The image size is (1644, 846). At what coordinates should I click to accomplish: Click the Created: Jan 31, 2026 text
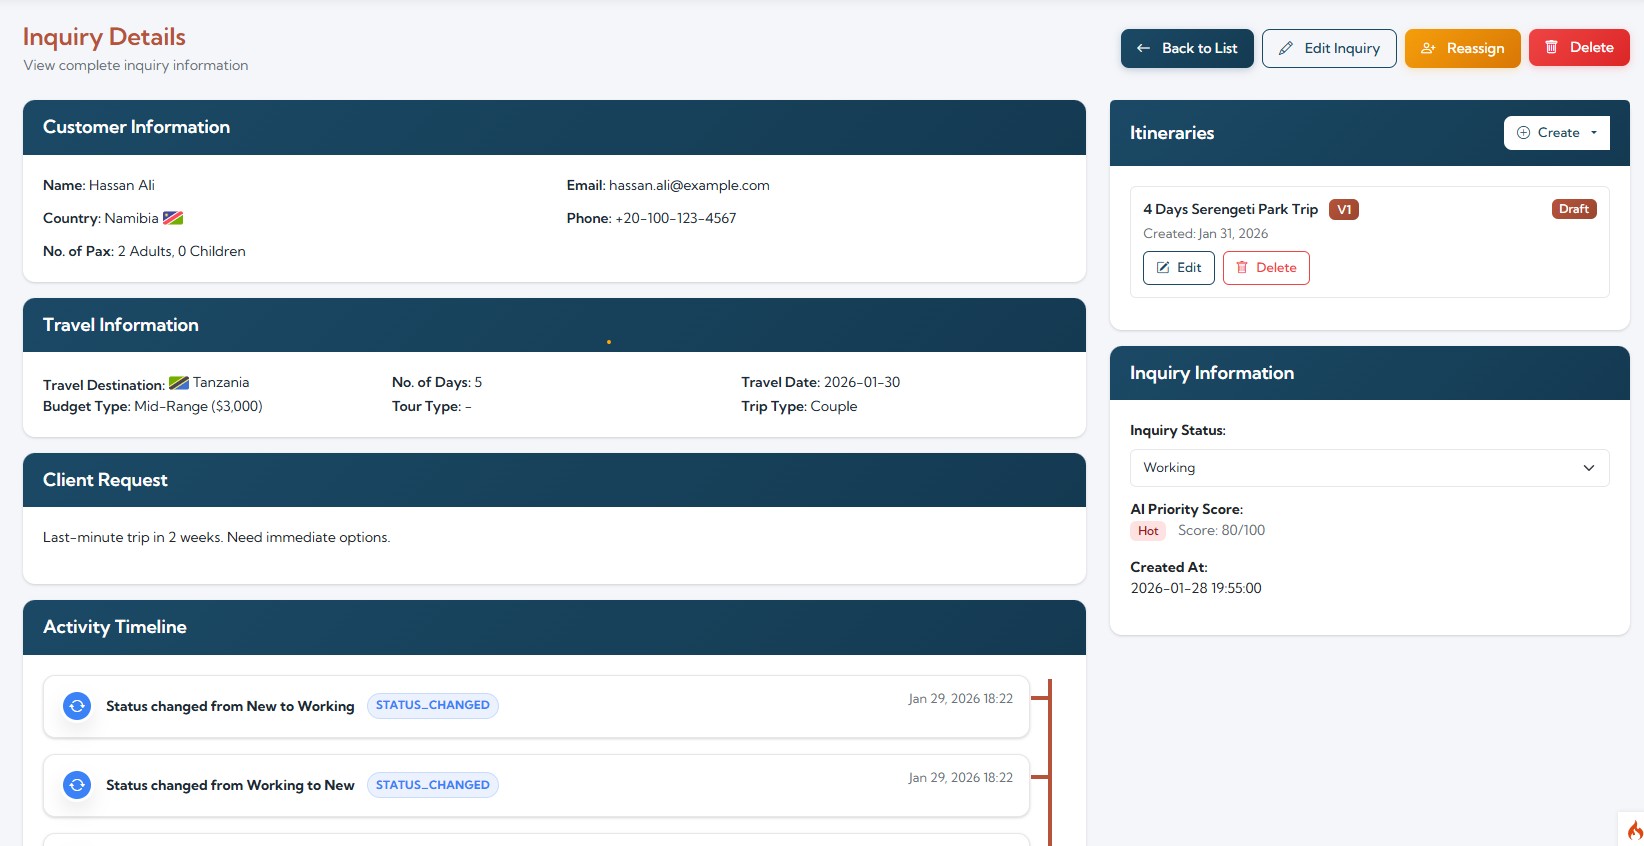click(x=1205, y=233)
